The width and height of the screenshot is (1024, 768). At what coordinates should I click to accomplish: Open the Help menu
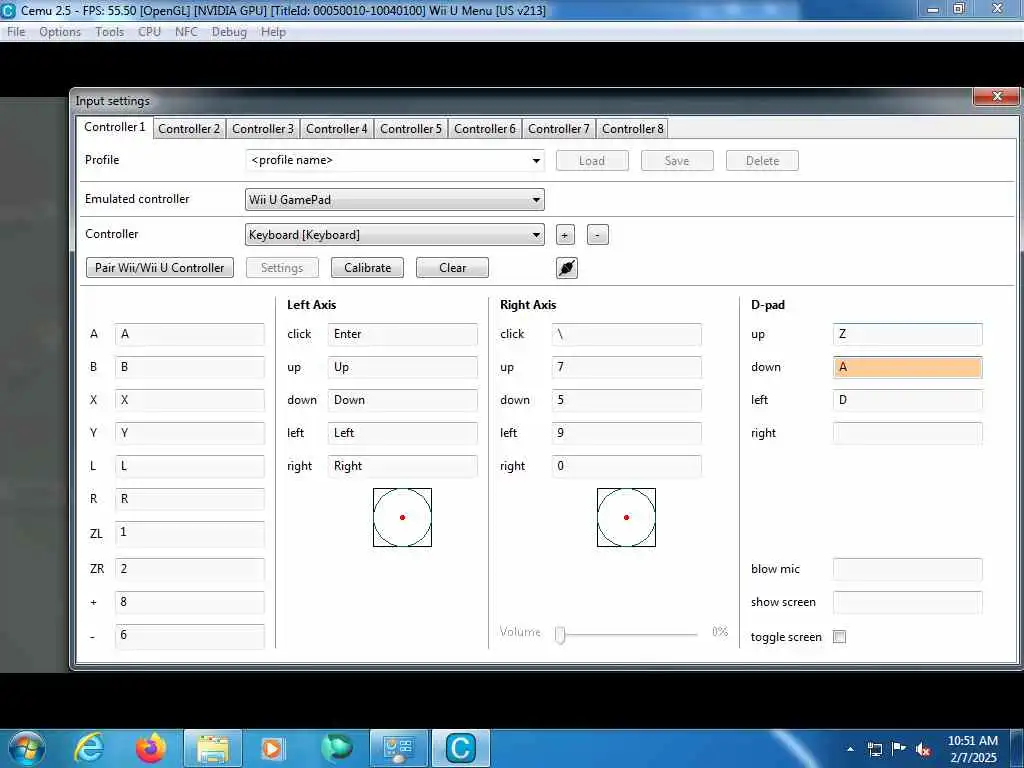point(273,32)
